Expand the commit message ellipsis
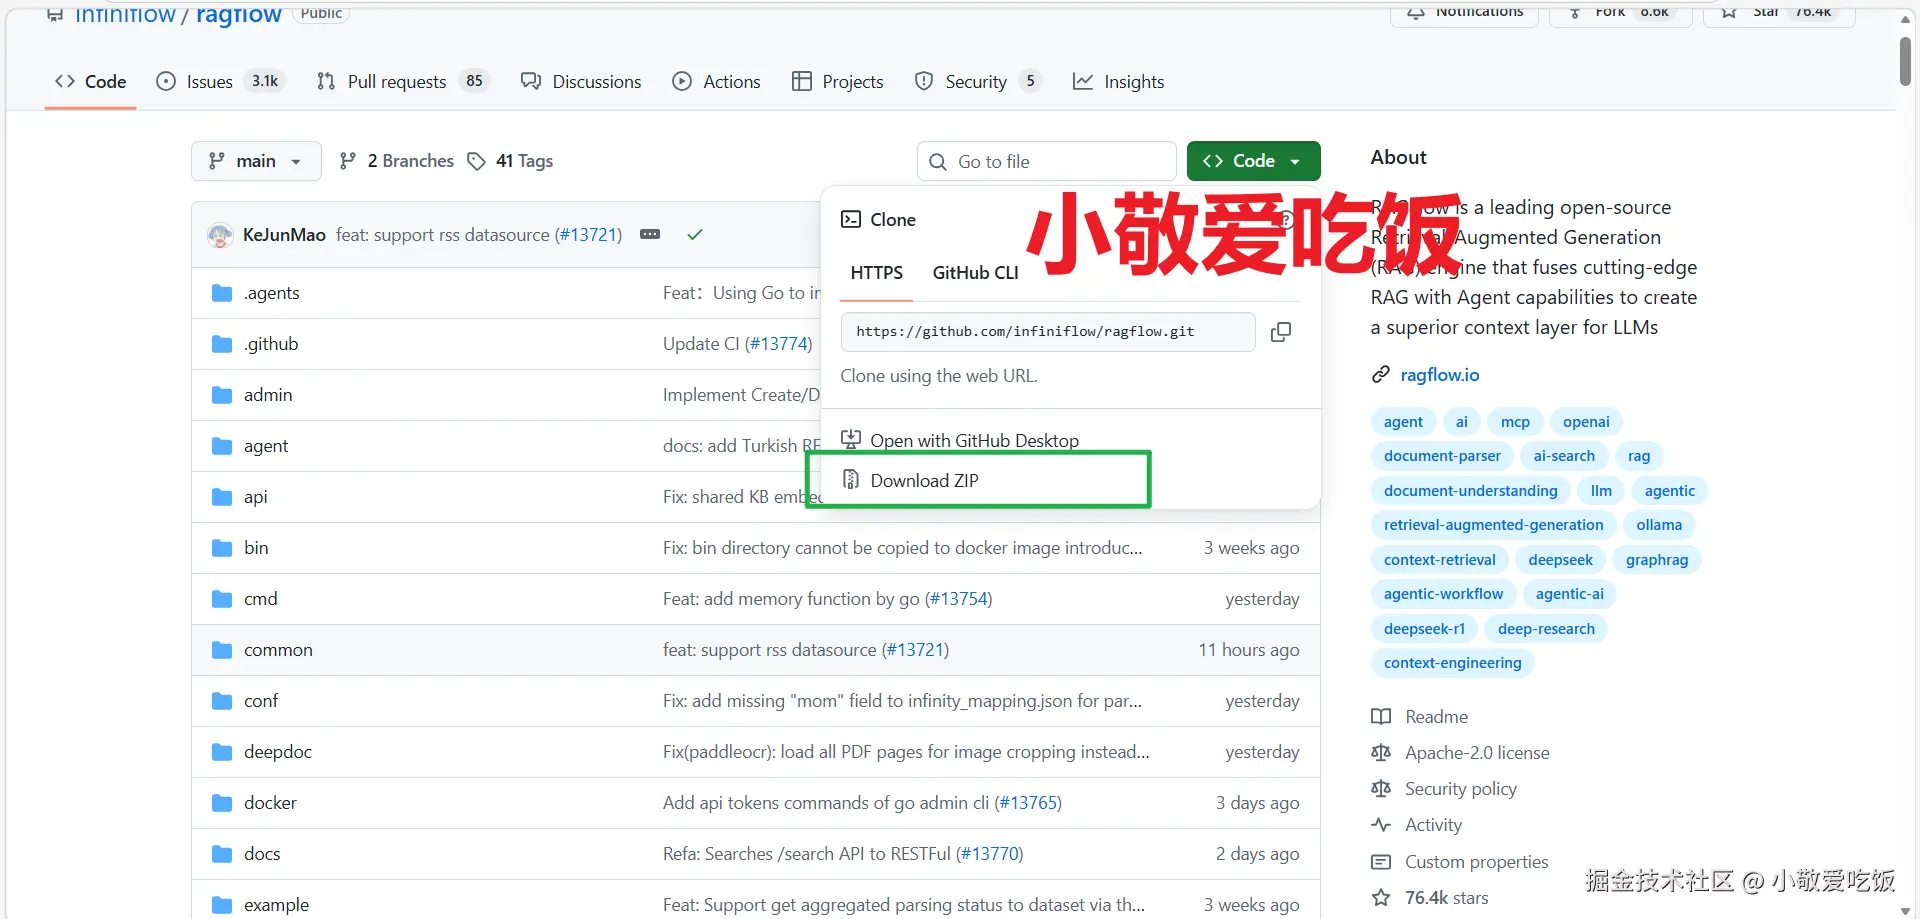Screen dimensions: 1920x919 [650, 235]
